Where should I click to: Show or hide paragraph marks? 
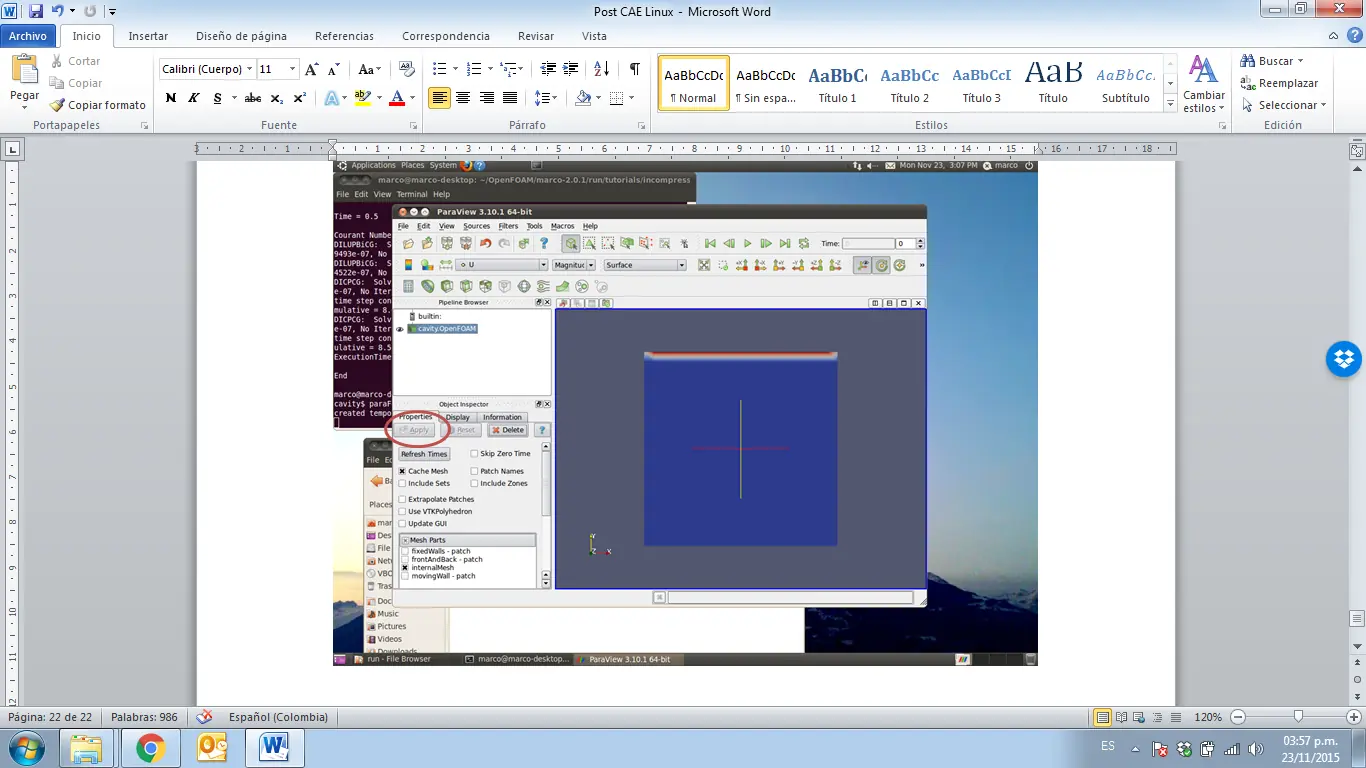[634, 69]
